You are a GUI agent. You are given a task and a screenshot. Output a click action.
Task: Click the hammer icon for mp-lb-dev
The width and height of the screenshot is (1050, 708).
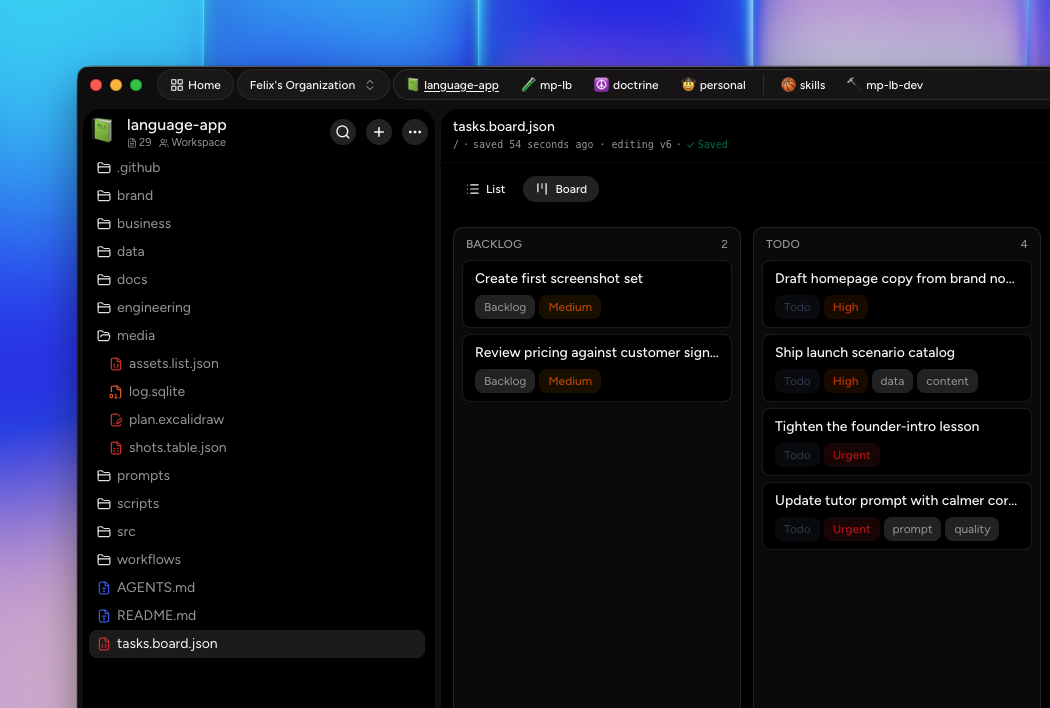pos(852,84)
